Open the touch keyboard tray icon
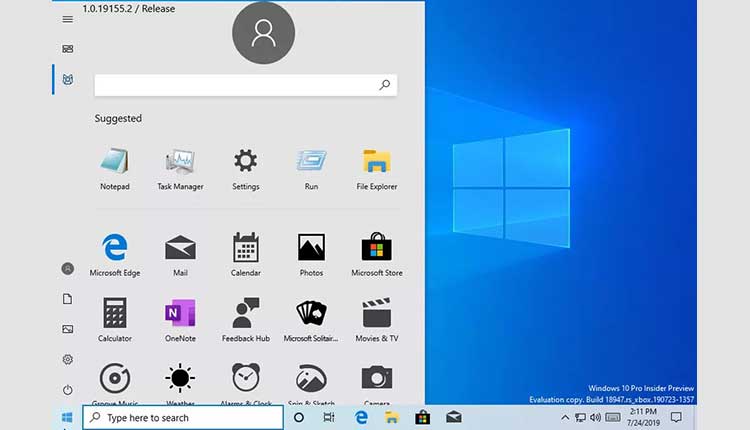The image size is (750, 430). pos(613,418)
